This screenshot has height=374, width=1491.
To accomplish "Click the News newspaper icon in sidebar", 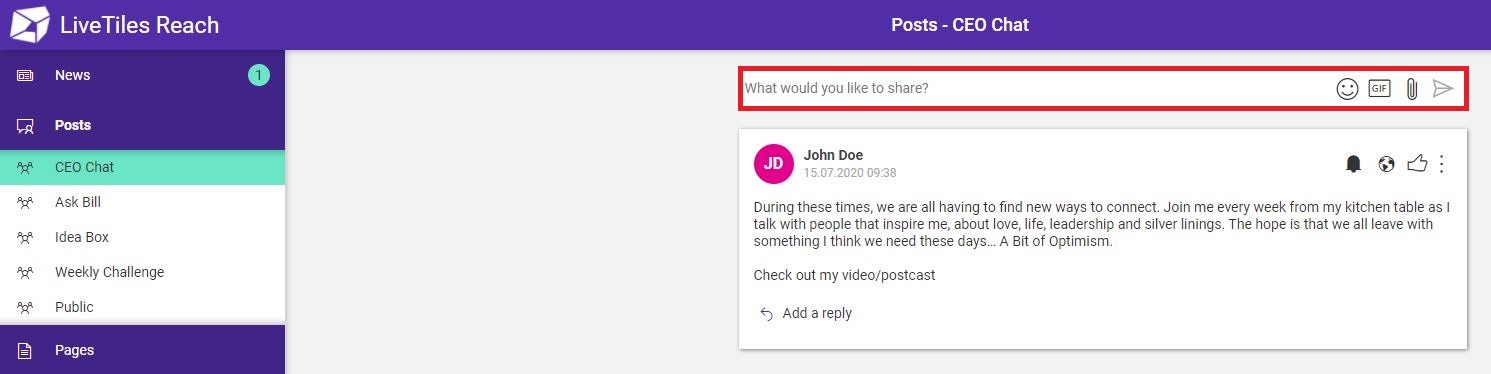I will 25,76.
